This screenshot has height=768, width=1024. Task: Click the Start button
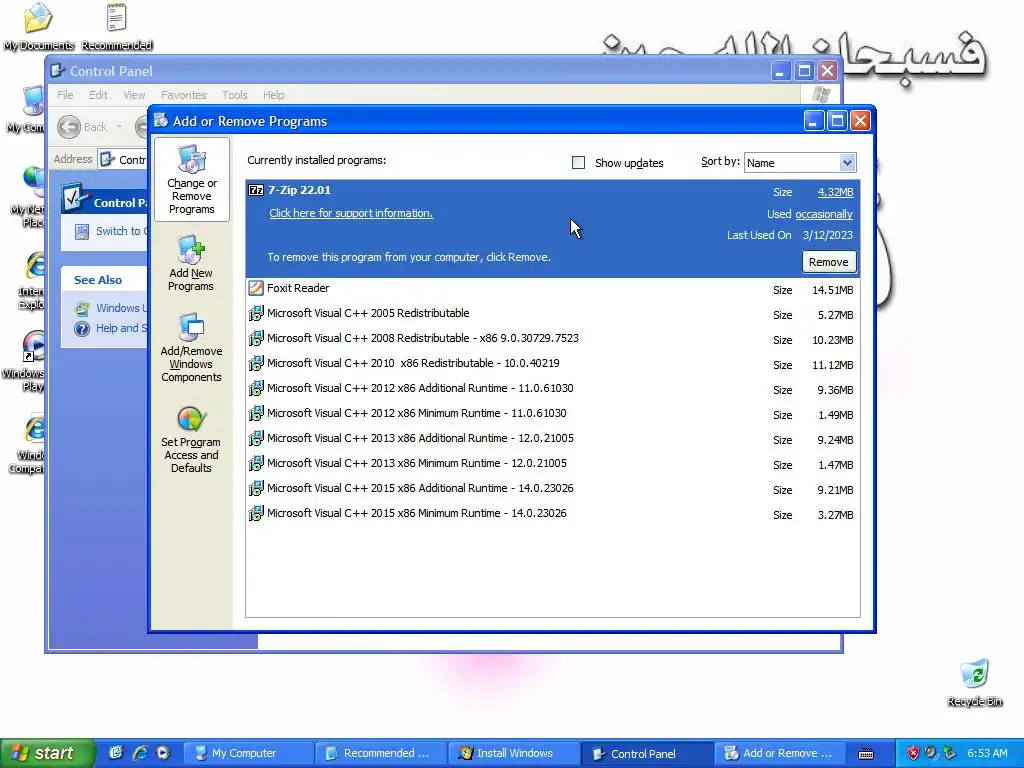46,753
